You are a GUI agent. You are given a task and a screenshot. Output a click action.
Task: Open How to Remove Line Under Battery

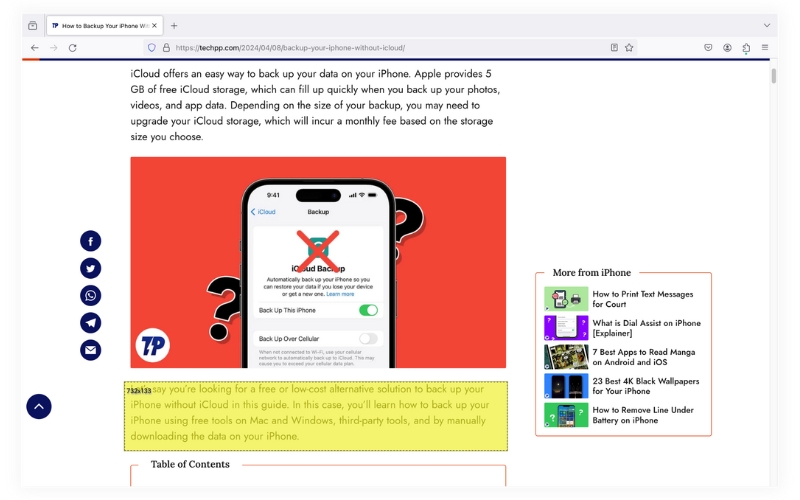643,415
